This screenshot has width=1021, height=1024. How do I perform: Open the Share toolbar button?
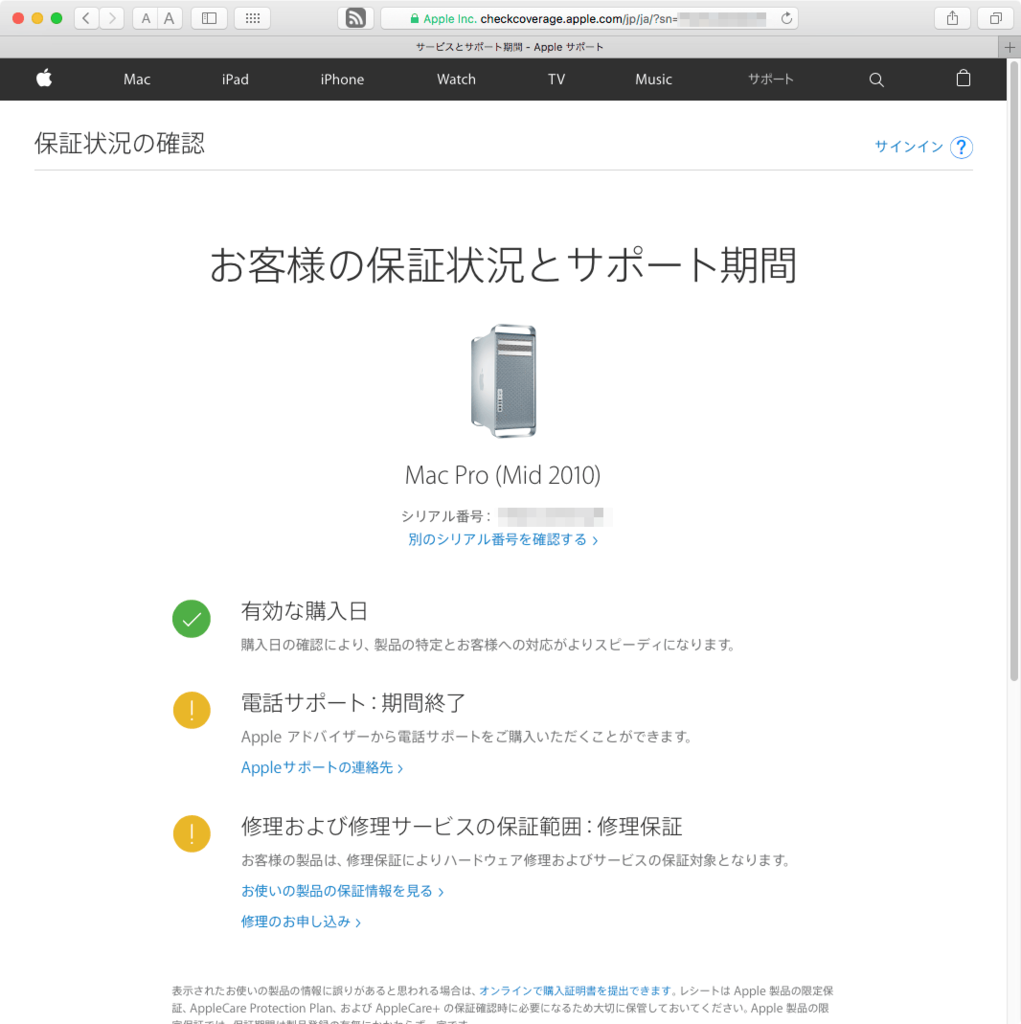(x=952, y=18)
